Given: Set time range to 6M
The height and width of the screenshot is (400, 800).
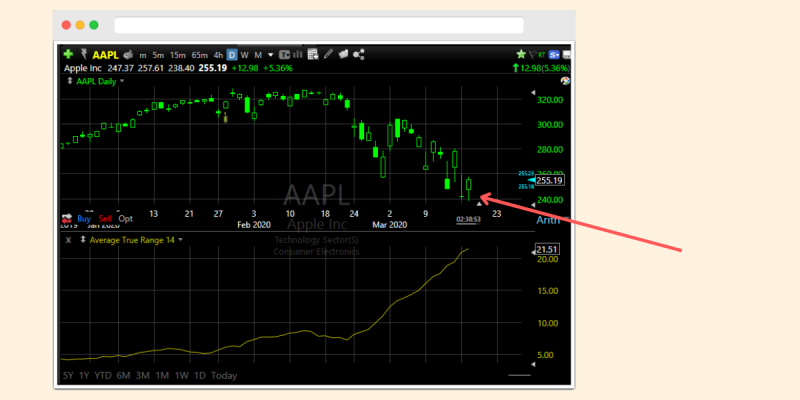Looking at the screenshot, I should [x=123, y=376].
